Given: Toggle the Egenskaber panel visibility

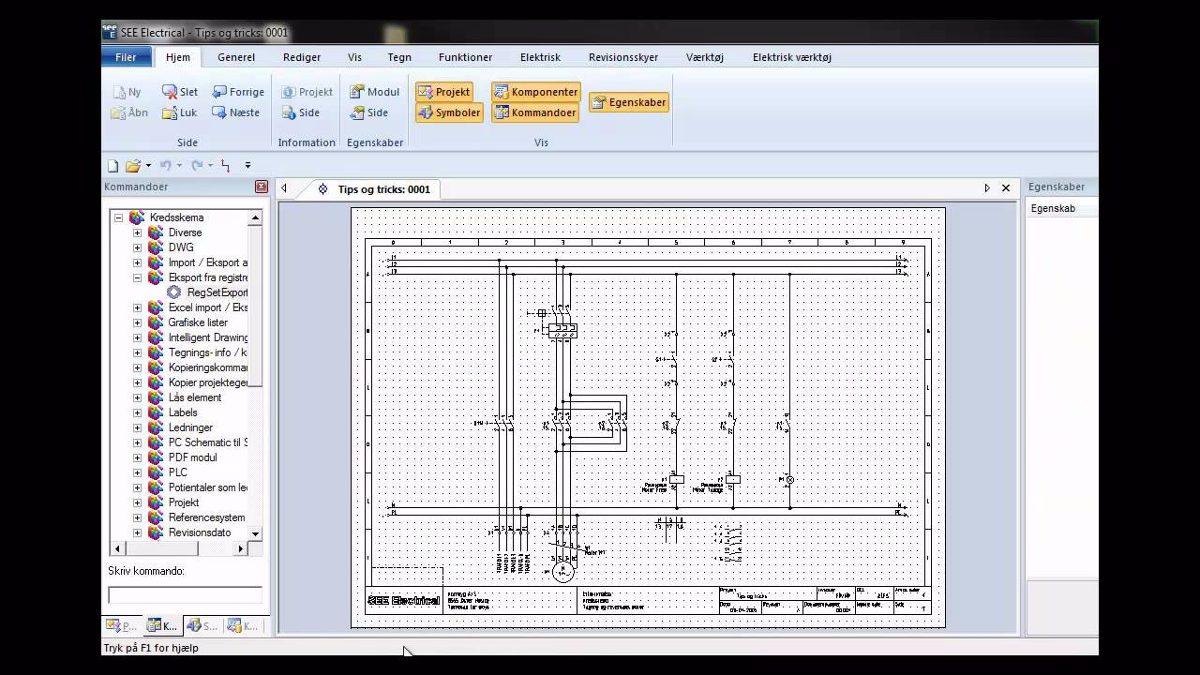Looking at the screenshot, I should click(628, 102).
